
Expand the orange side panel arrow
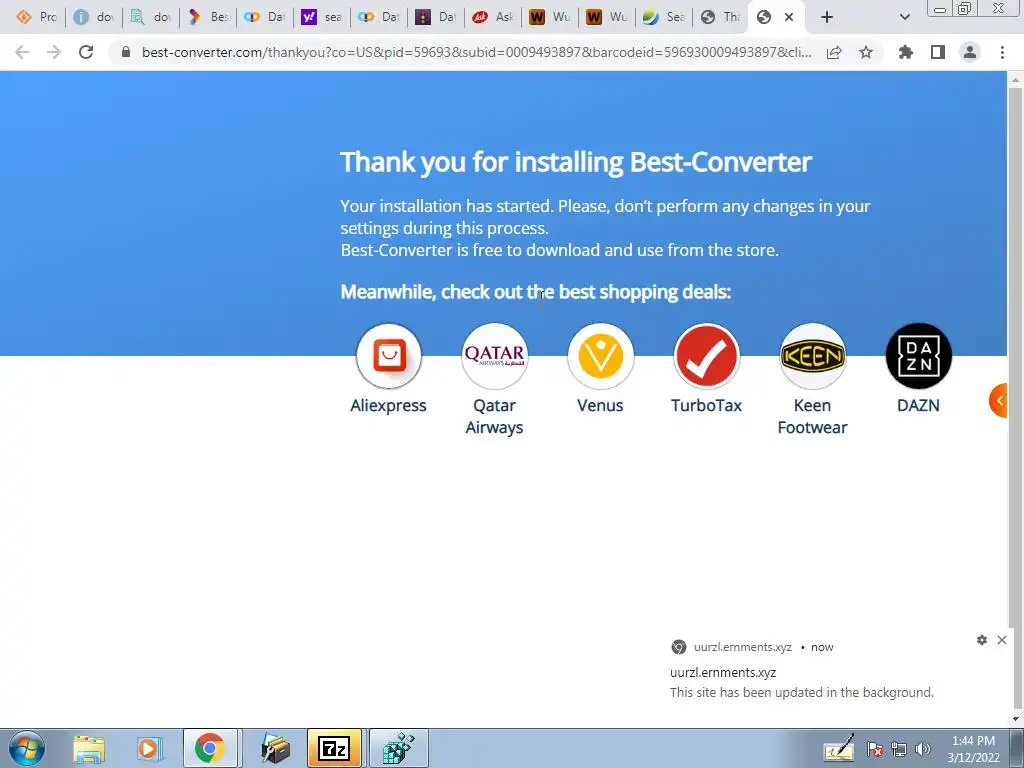[x=999, y=400]
